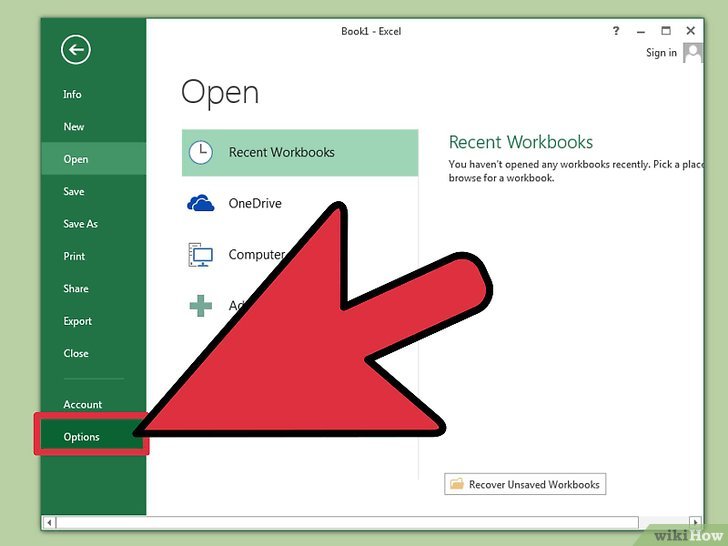Click the Recent Workbooks heading on the right
728x546 pixels.
coord(520,142)
